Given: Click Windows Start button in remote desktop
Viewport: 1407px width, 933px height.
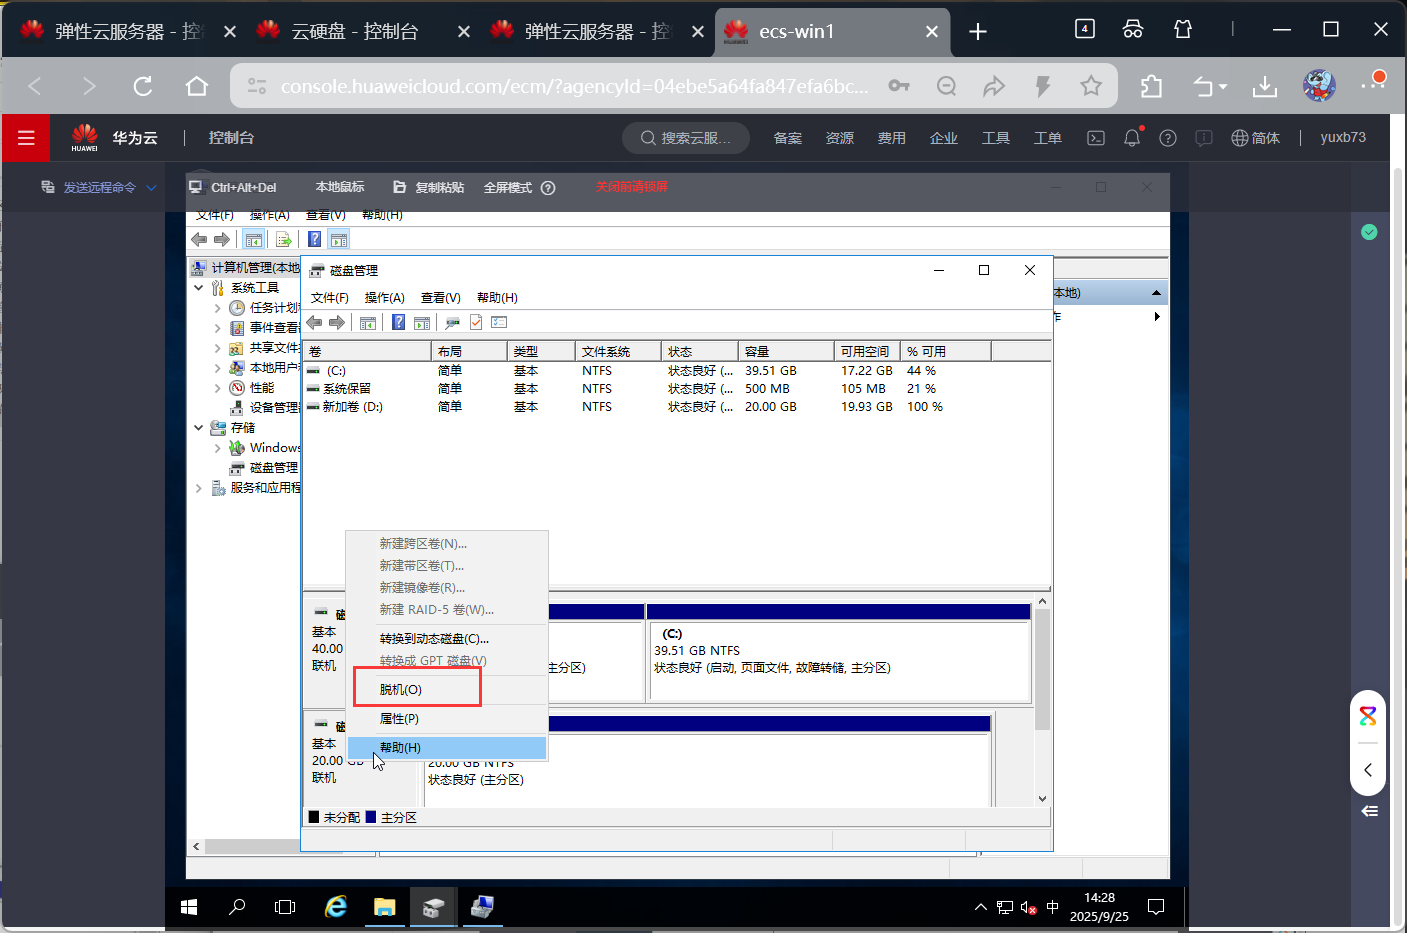Looking at the screenshot, I should pos(189,907).
